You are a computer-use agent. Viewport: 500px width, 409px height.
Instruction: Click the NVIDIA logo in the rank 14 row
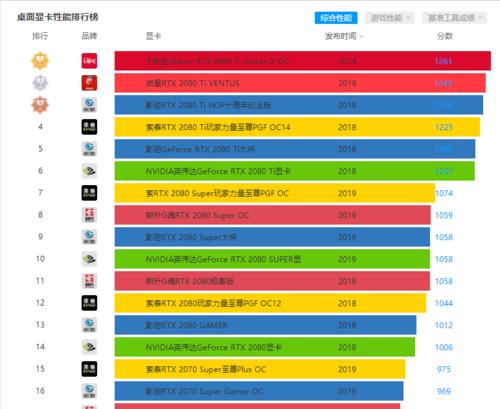[x=89, y=347]
